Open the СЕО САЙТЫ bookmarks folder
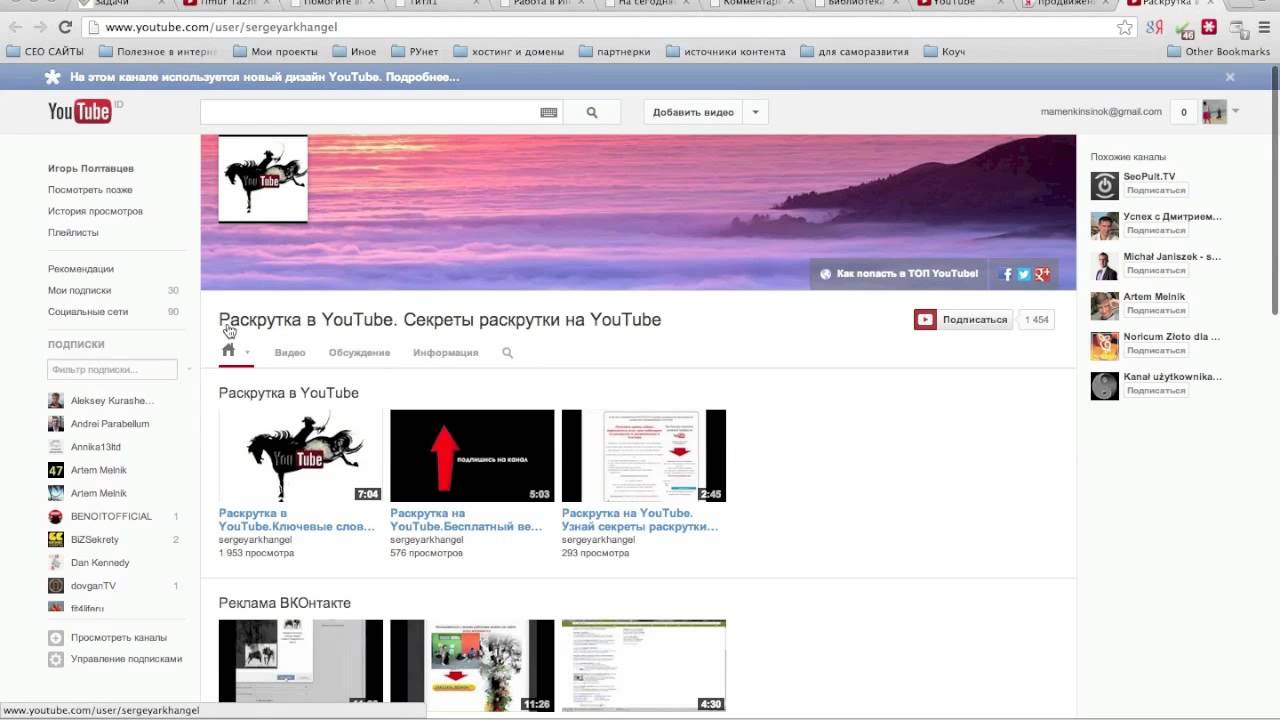 tap(45, 51)
